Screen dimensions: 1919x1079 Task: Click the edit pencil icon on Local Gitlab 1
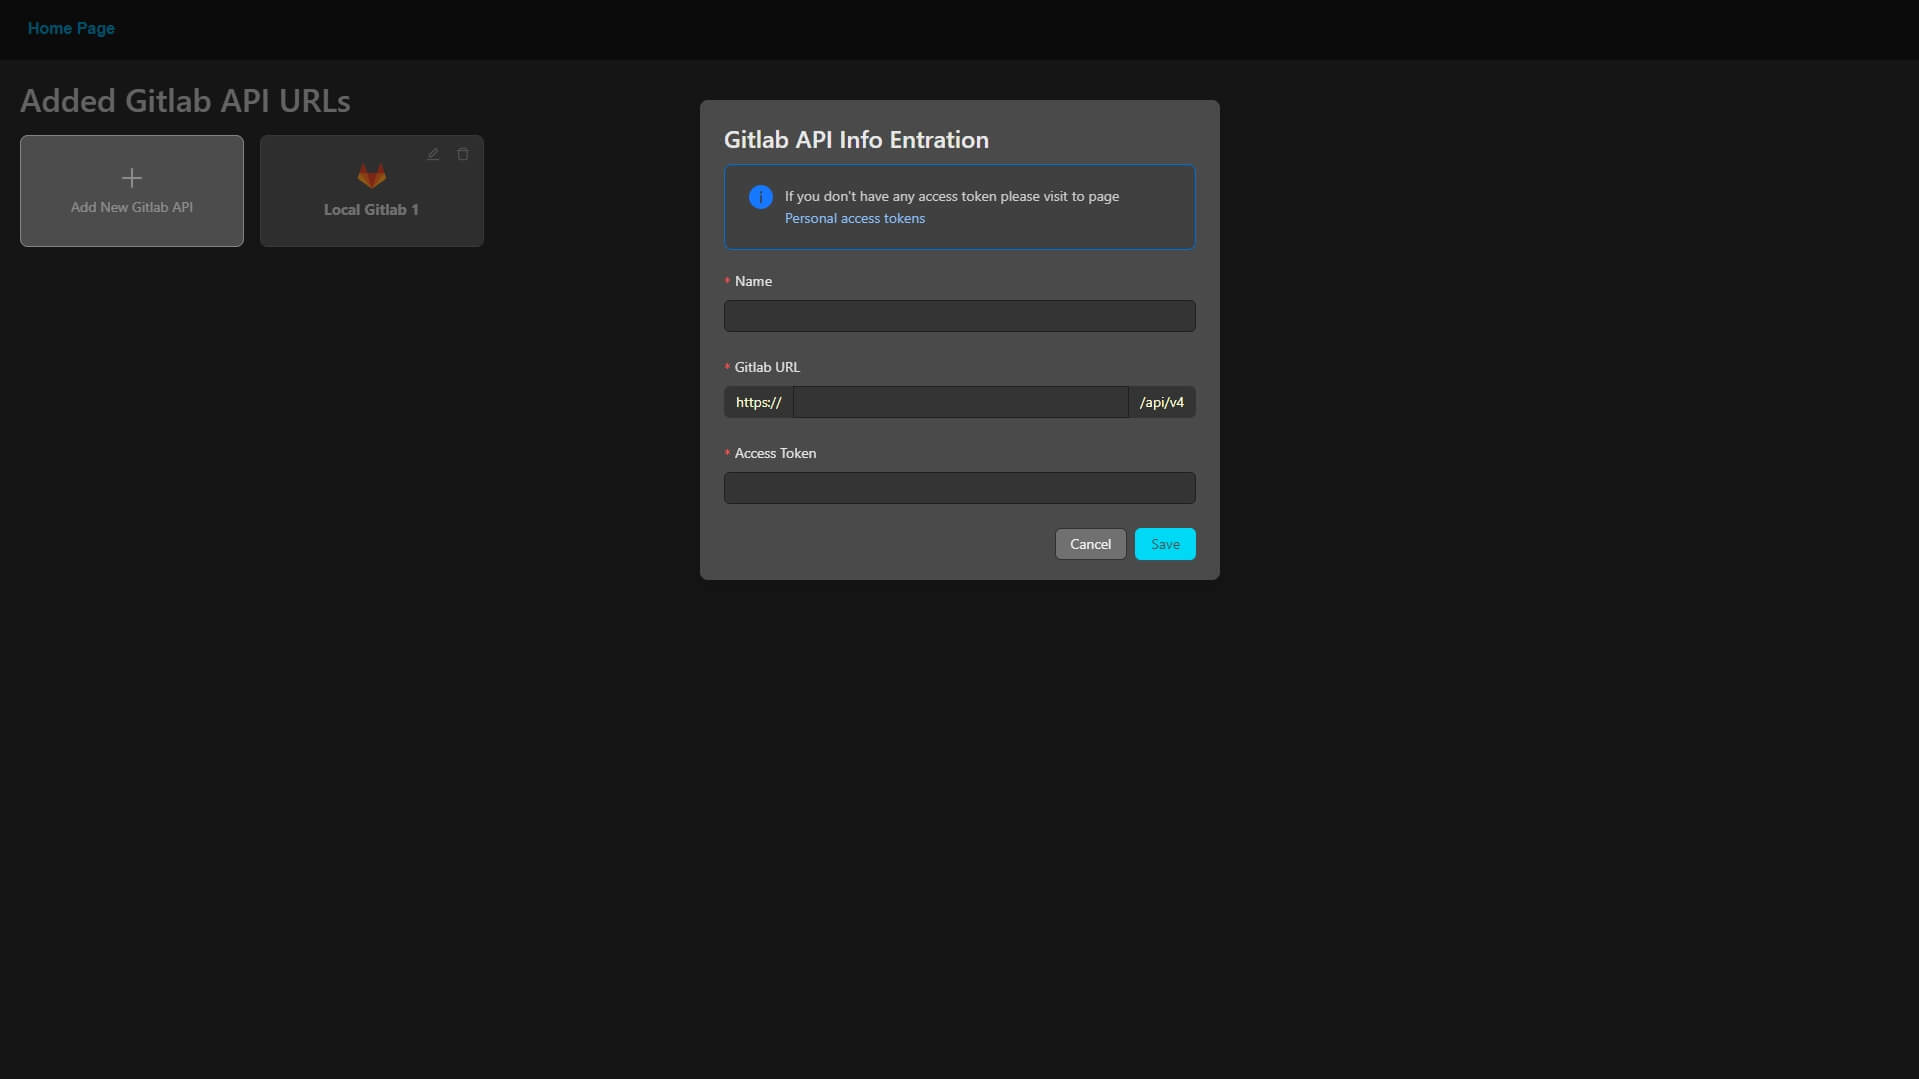point(433,154)
